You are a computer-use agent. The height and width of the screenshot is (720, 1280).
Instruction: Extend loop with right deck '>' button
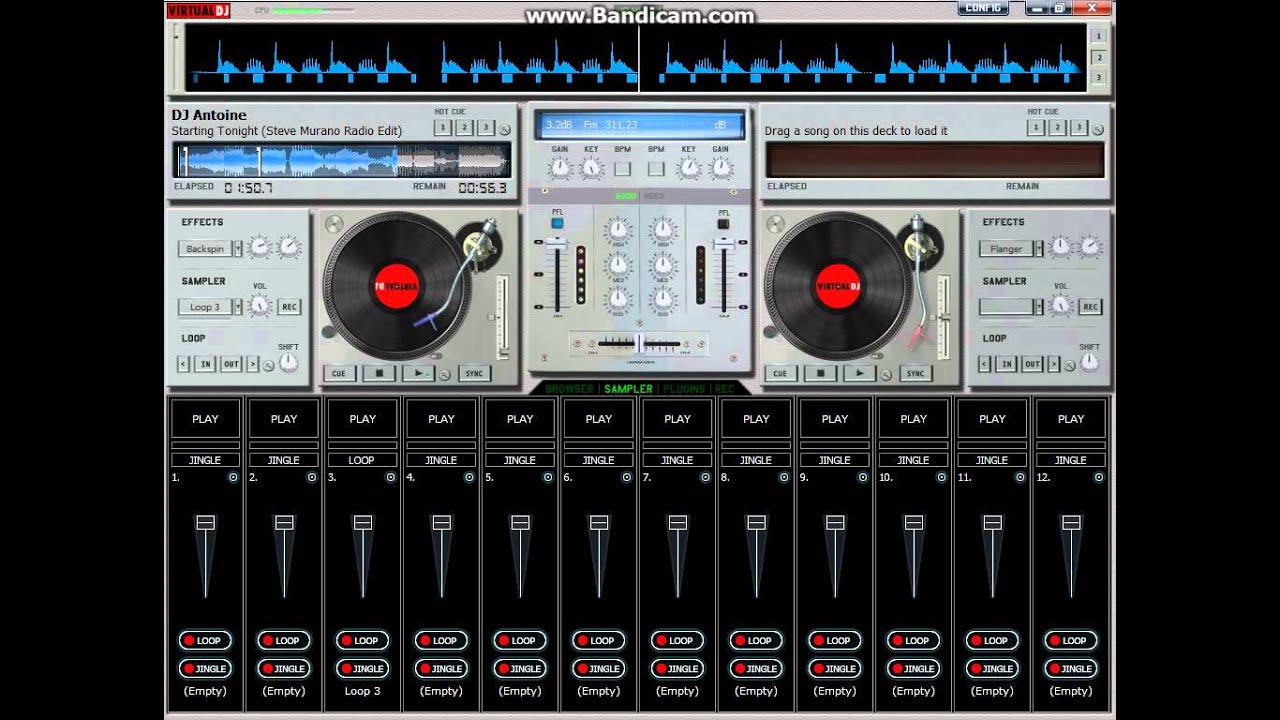(1053, 364)
